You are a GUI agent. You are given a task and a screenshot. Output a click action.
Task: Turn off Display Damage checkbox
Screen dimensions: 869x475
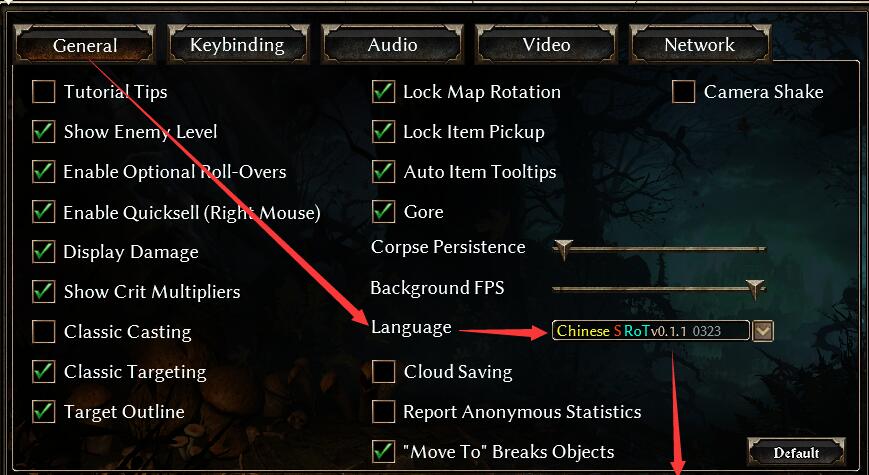pos(44,252)
